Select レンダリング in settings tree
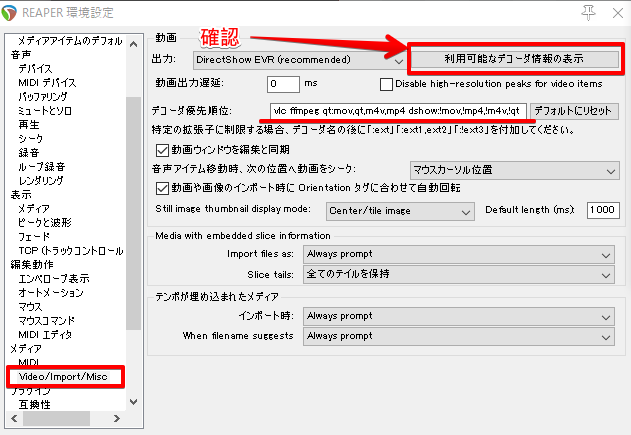 [41, 181]
